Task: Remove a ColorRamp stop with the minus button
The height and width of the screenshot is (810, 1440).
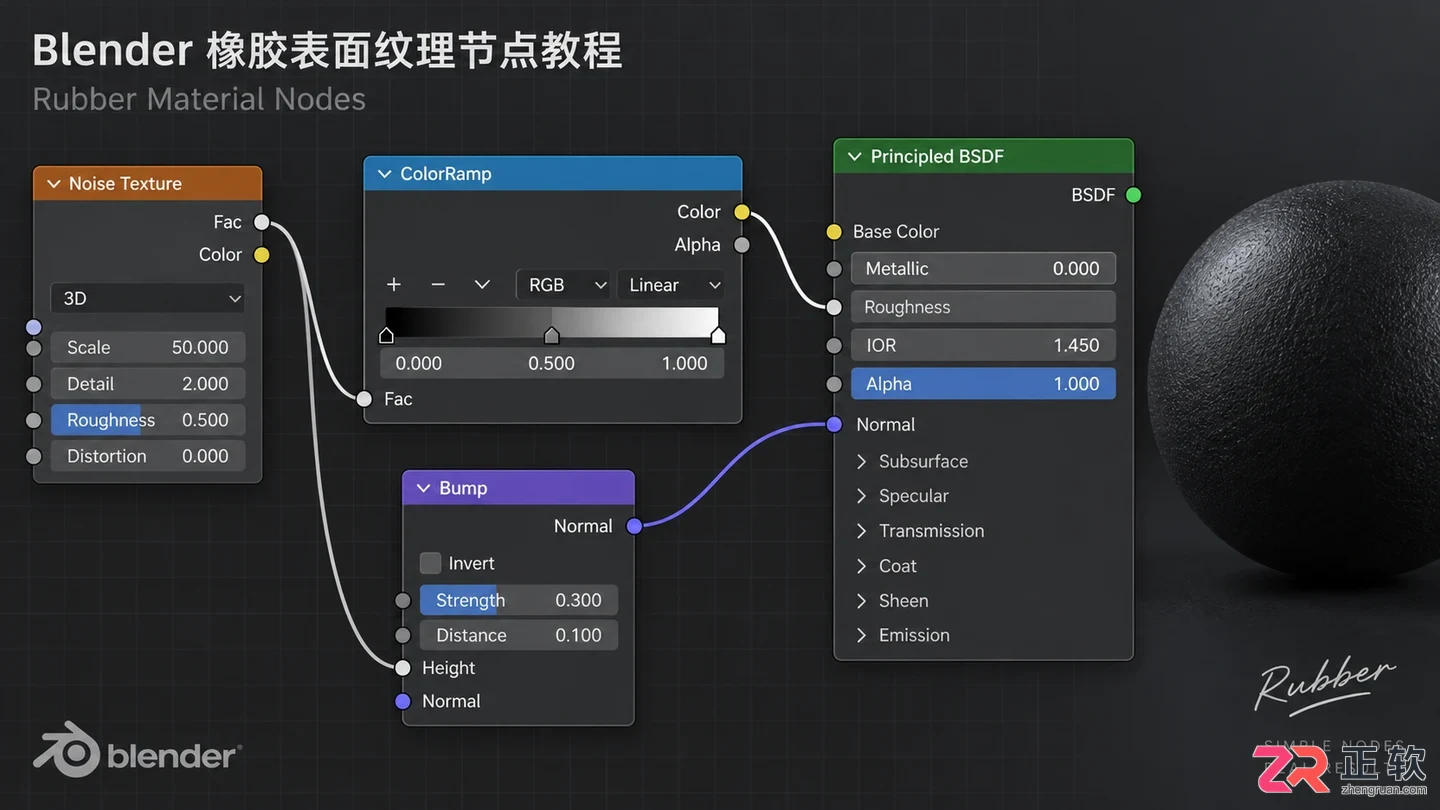Action: pos(438,285)
